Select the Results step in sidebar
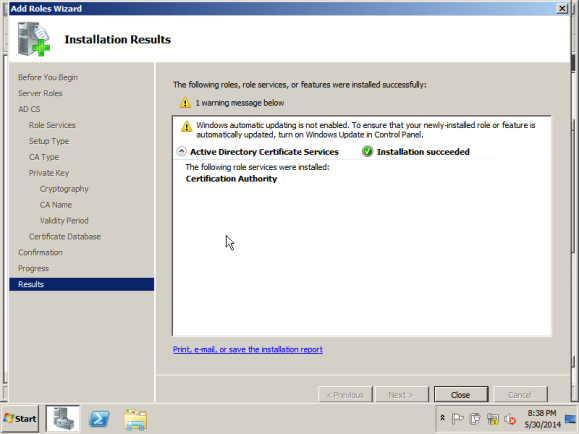Screen dimensions: 579x434 82,284
